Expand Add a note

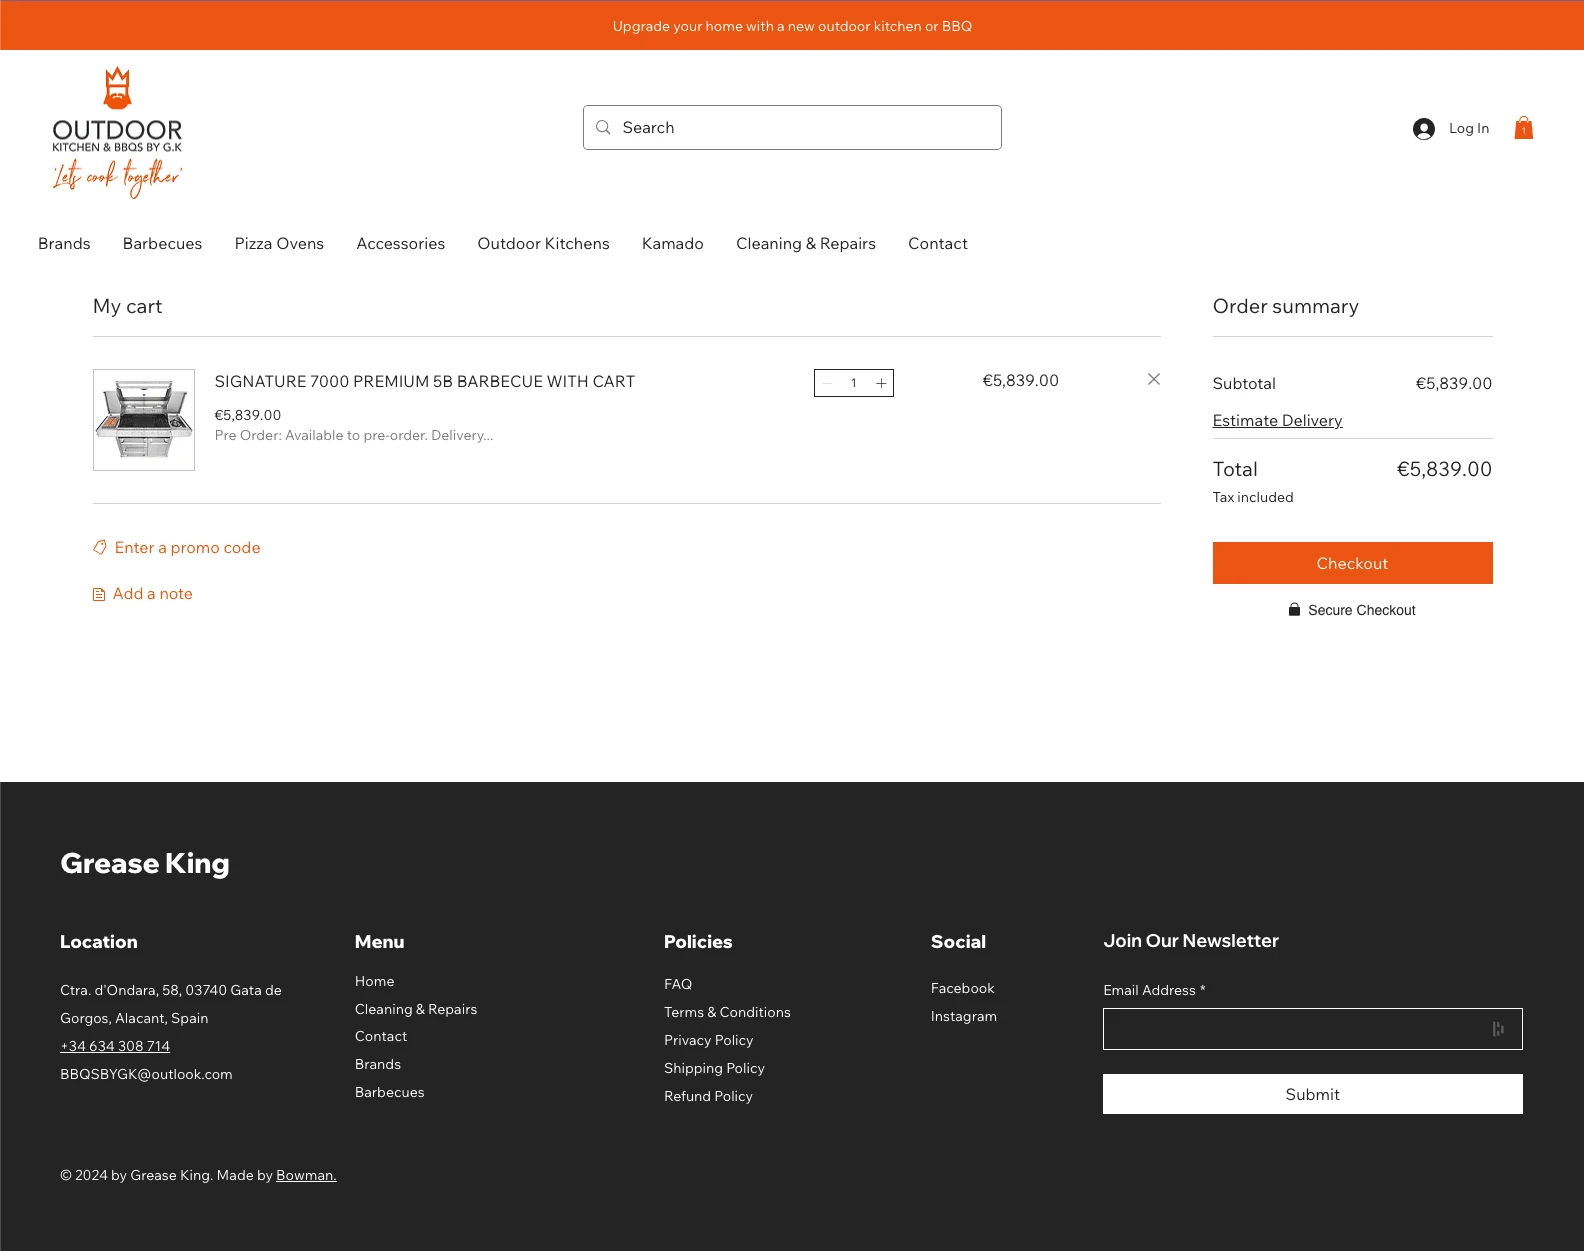143,594
